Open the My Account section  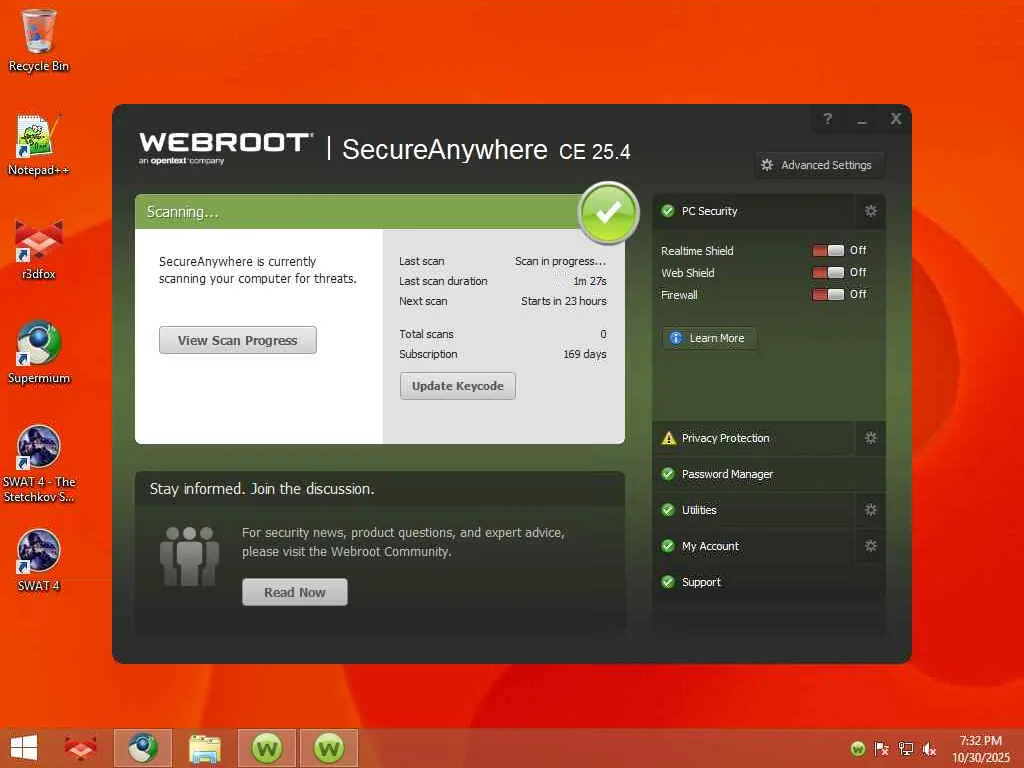tap(754, 546)
